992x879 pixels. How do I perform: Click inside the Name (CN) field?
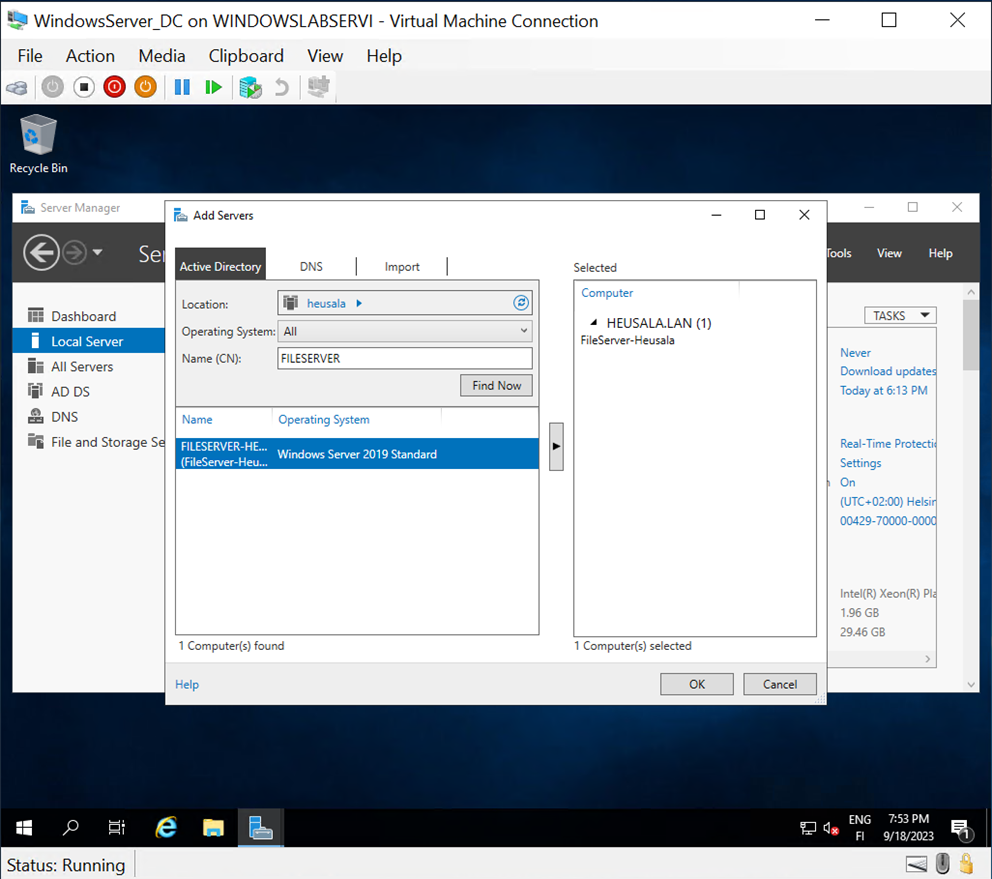tap(404, 358)
